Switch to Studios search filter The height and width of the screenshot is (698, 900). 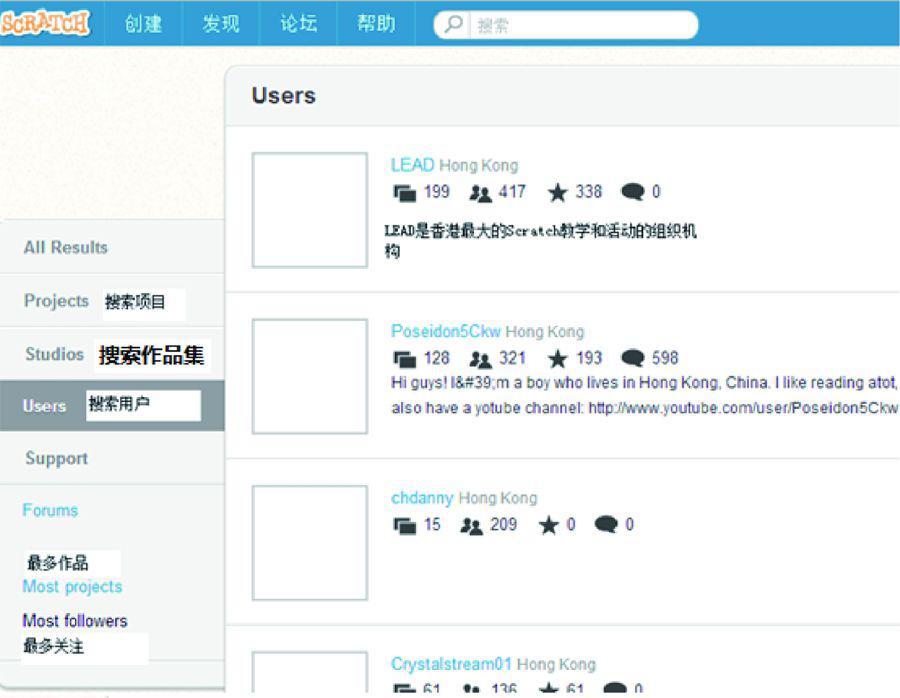tap(55, 354)
